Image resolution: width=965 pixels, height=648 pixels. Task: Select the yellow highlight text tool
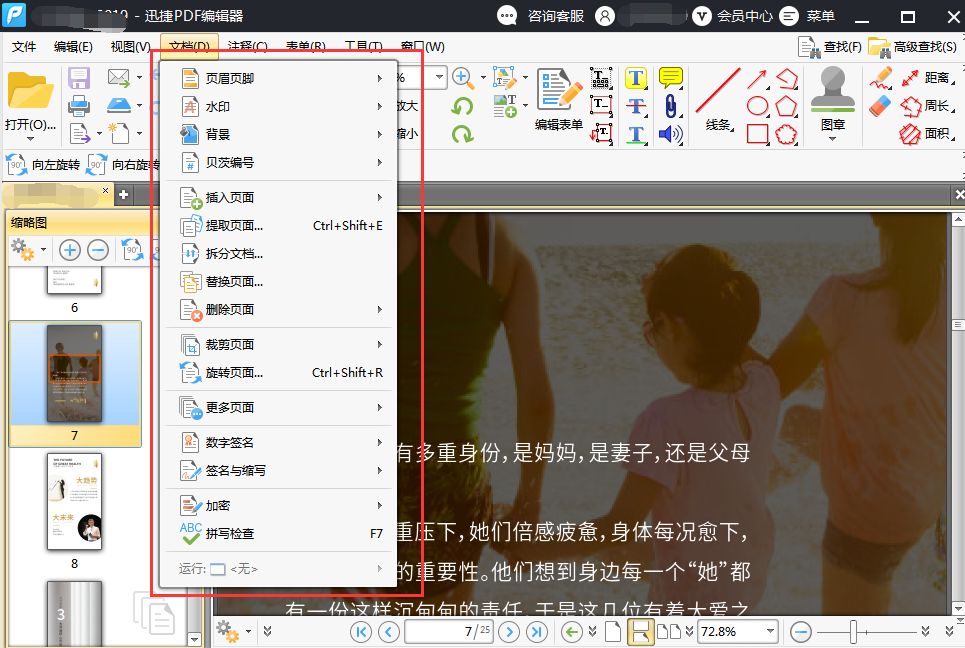tap(636, 78)
